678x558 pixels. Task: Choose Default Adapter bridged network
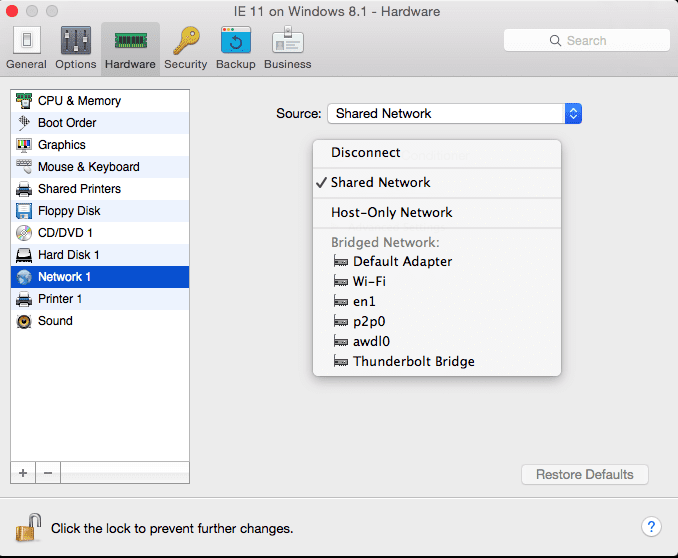tap(437, 262)
